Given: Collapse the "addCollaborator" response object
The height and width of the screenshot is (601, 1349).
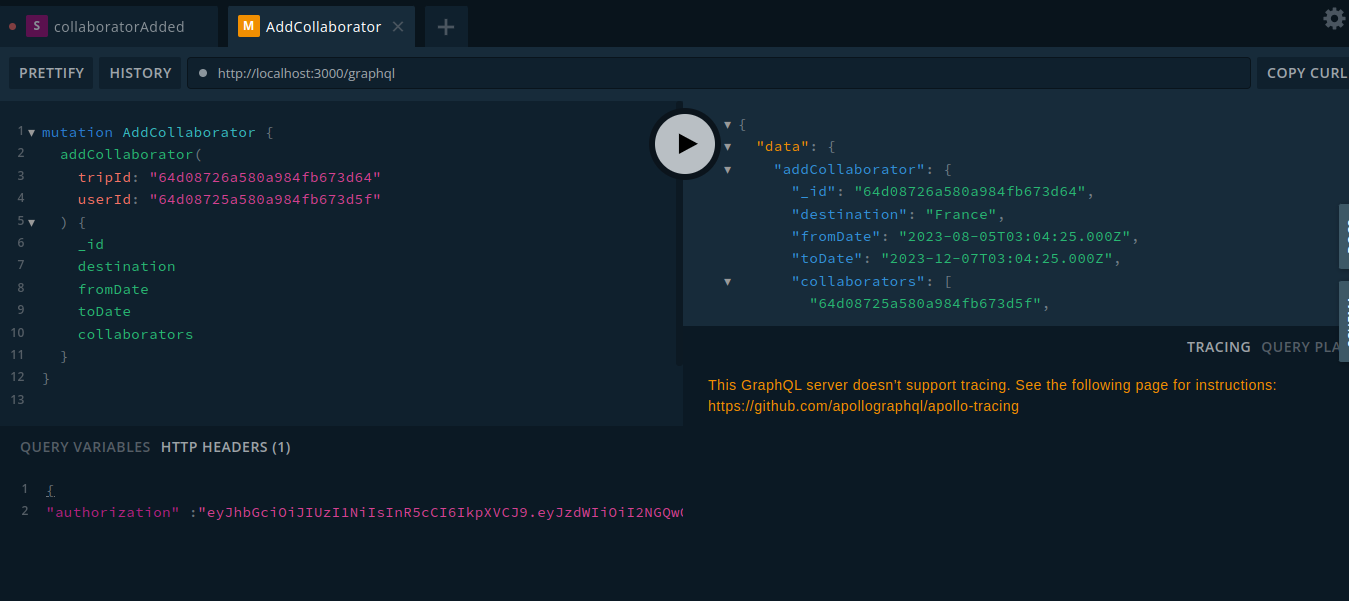Looking at the screenshot, I should (728, 170).
